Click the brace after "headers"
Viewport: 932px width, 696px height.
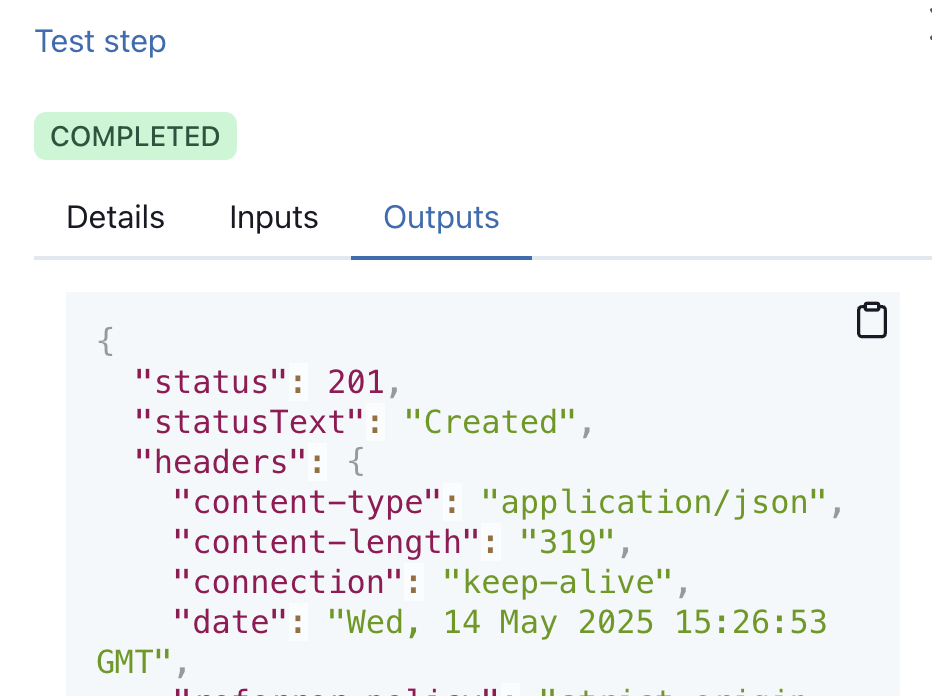[x=355, y=462]
